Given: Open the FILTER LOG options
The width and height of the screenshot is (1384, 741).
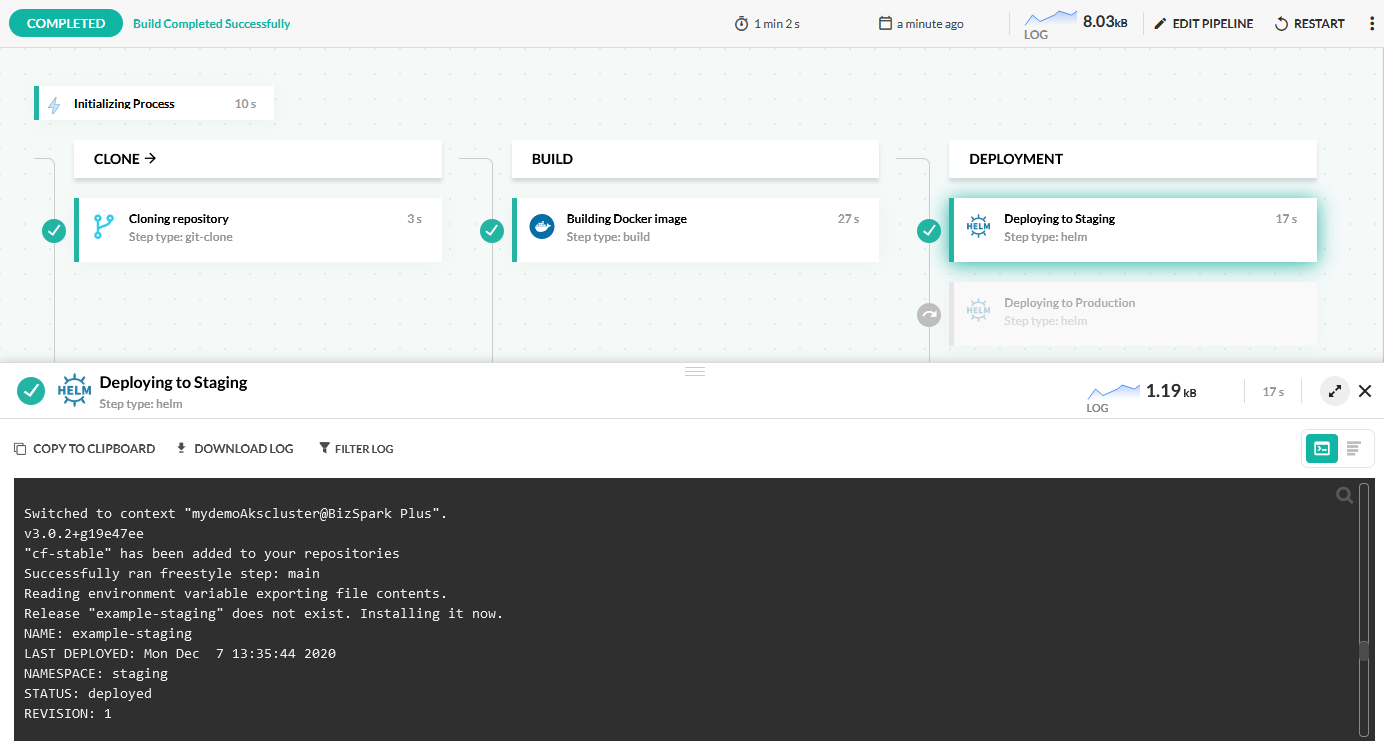Looking at the screenshot, I should (x=356, y=449).
